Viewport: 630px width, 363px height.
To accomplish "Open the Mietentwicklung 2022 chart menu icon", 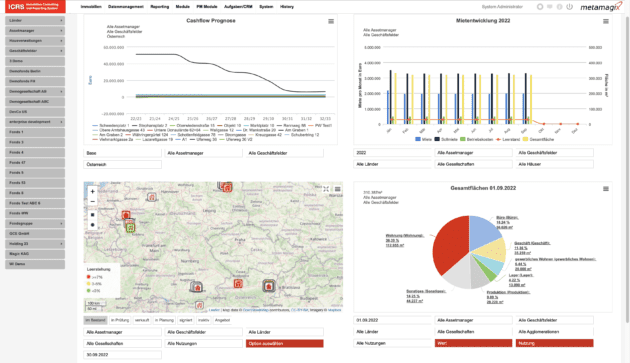I will [605, 21].
